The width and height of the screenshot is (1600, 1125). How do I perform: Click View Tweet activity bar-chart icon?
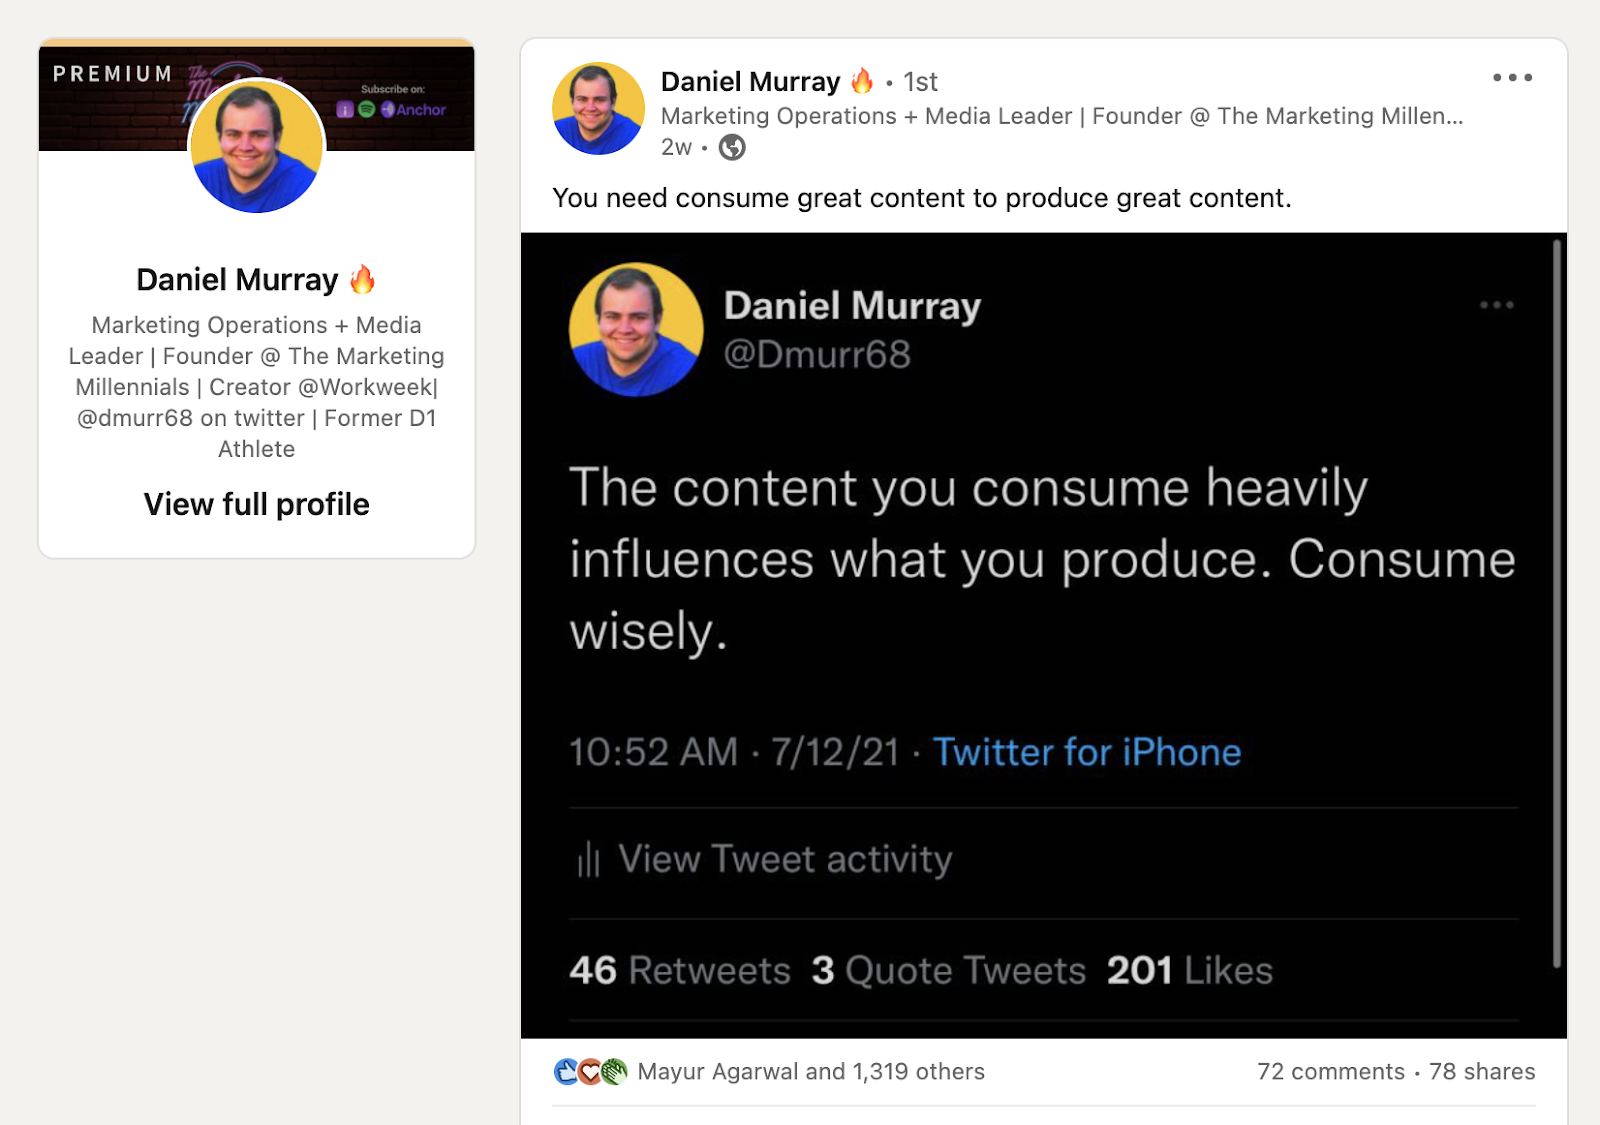[588, 859]
